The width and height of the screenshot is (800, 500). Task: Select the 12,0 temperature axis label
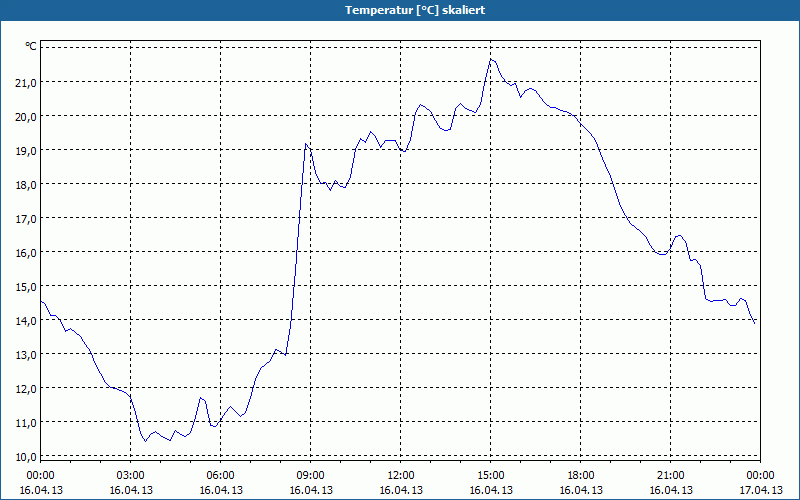(27, 389)
